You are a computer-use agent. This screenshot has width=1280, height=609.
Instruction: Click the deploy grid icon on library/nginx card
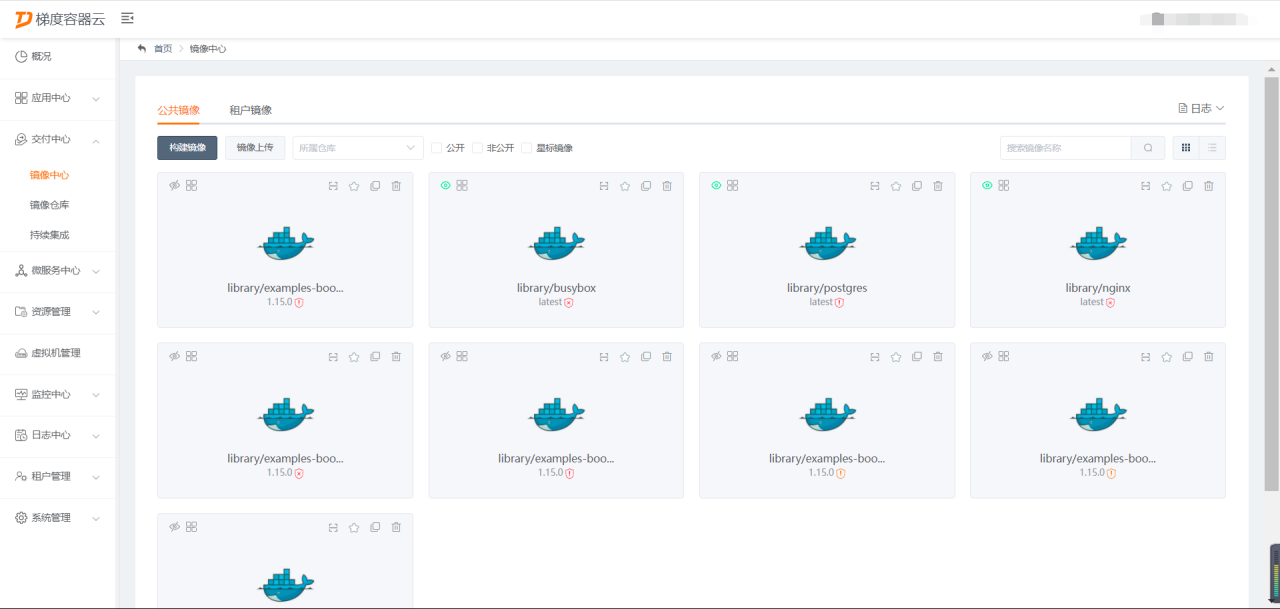click(x=1004, y=186)
